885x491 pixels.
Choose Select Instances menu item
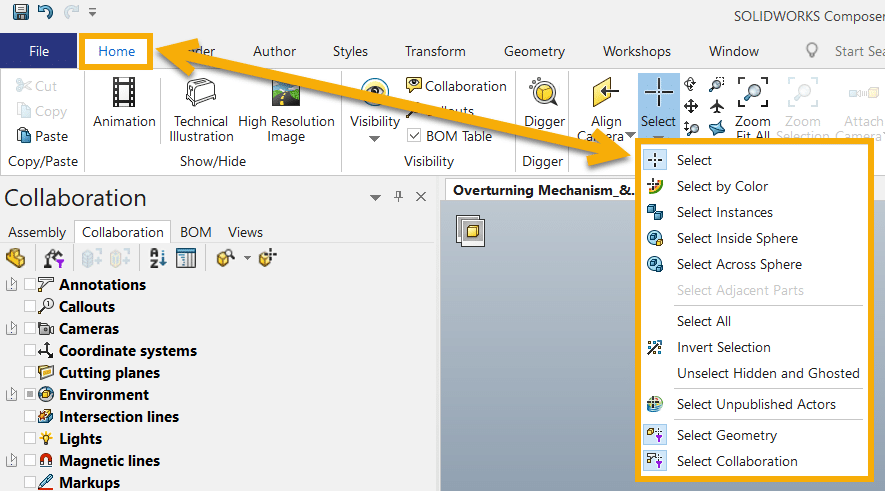pyautogui.click(x=754, y=212)
